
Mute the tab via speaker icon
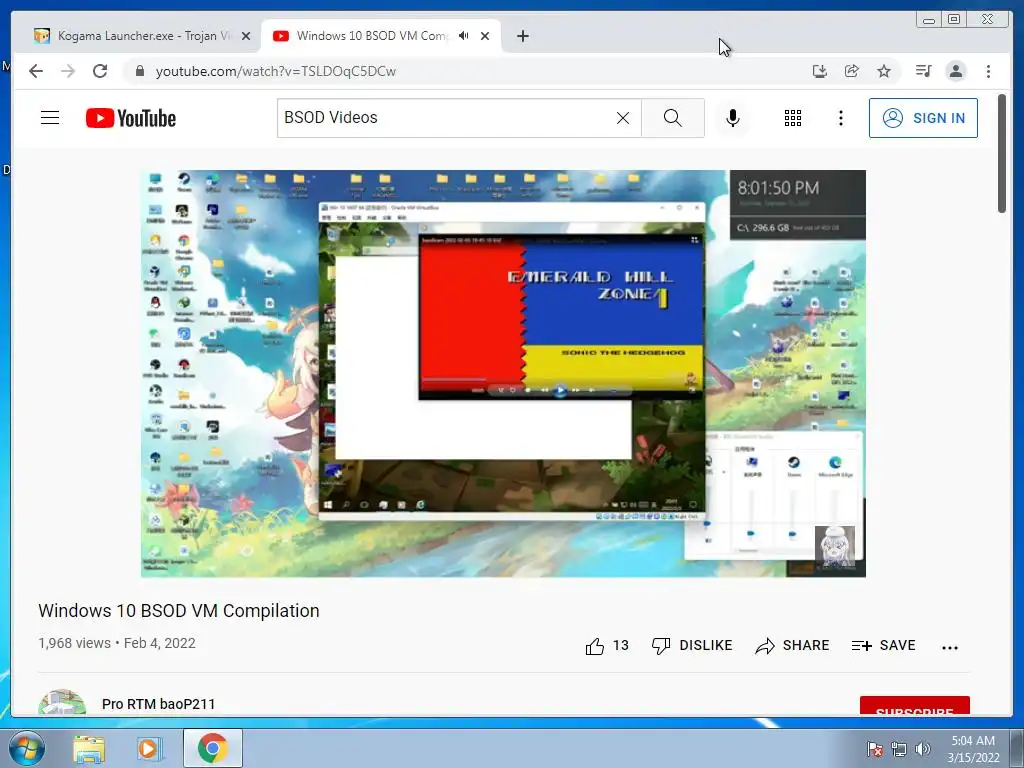click(464, 36)
